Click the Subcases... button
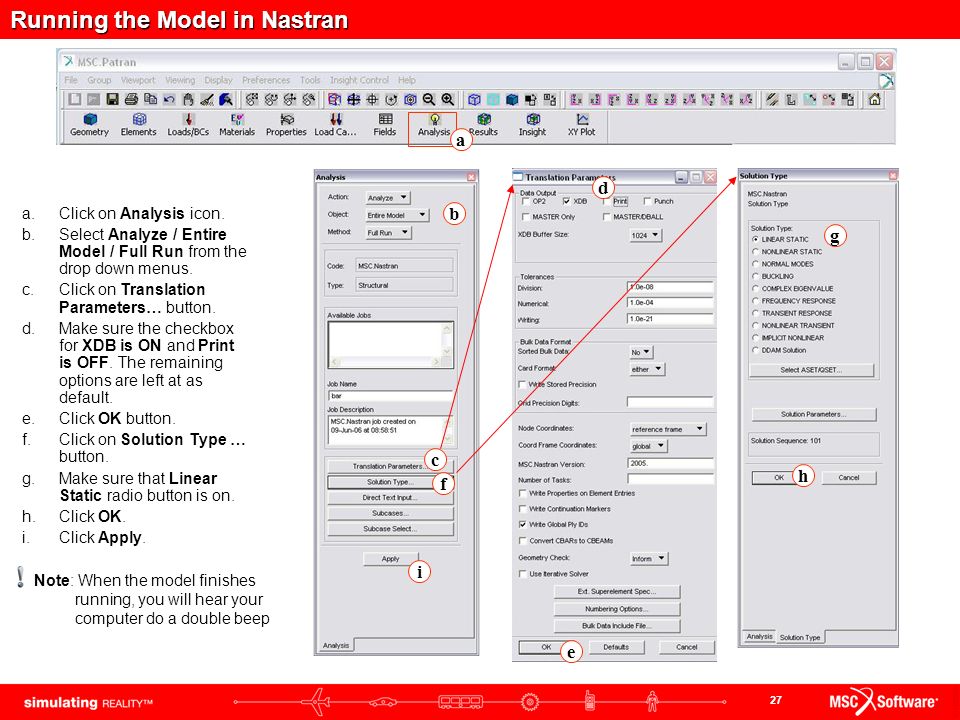The width and height of the screenshot is (960, 720). 390,514
